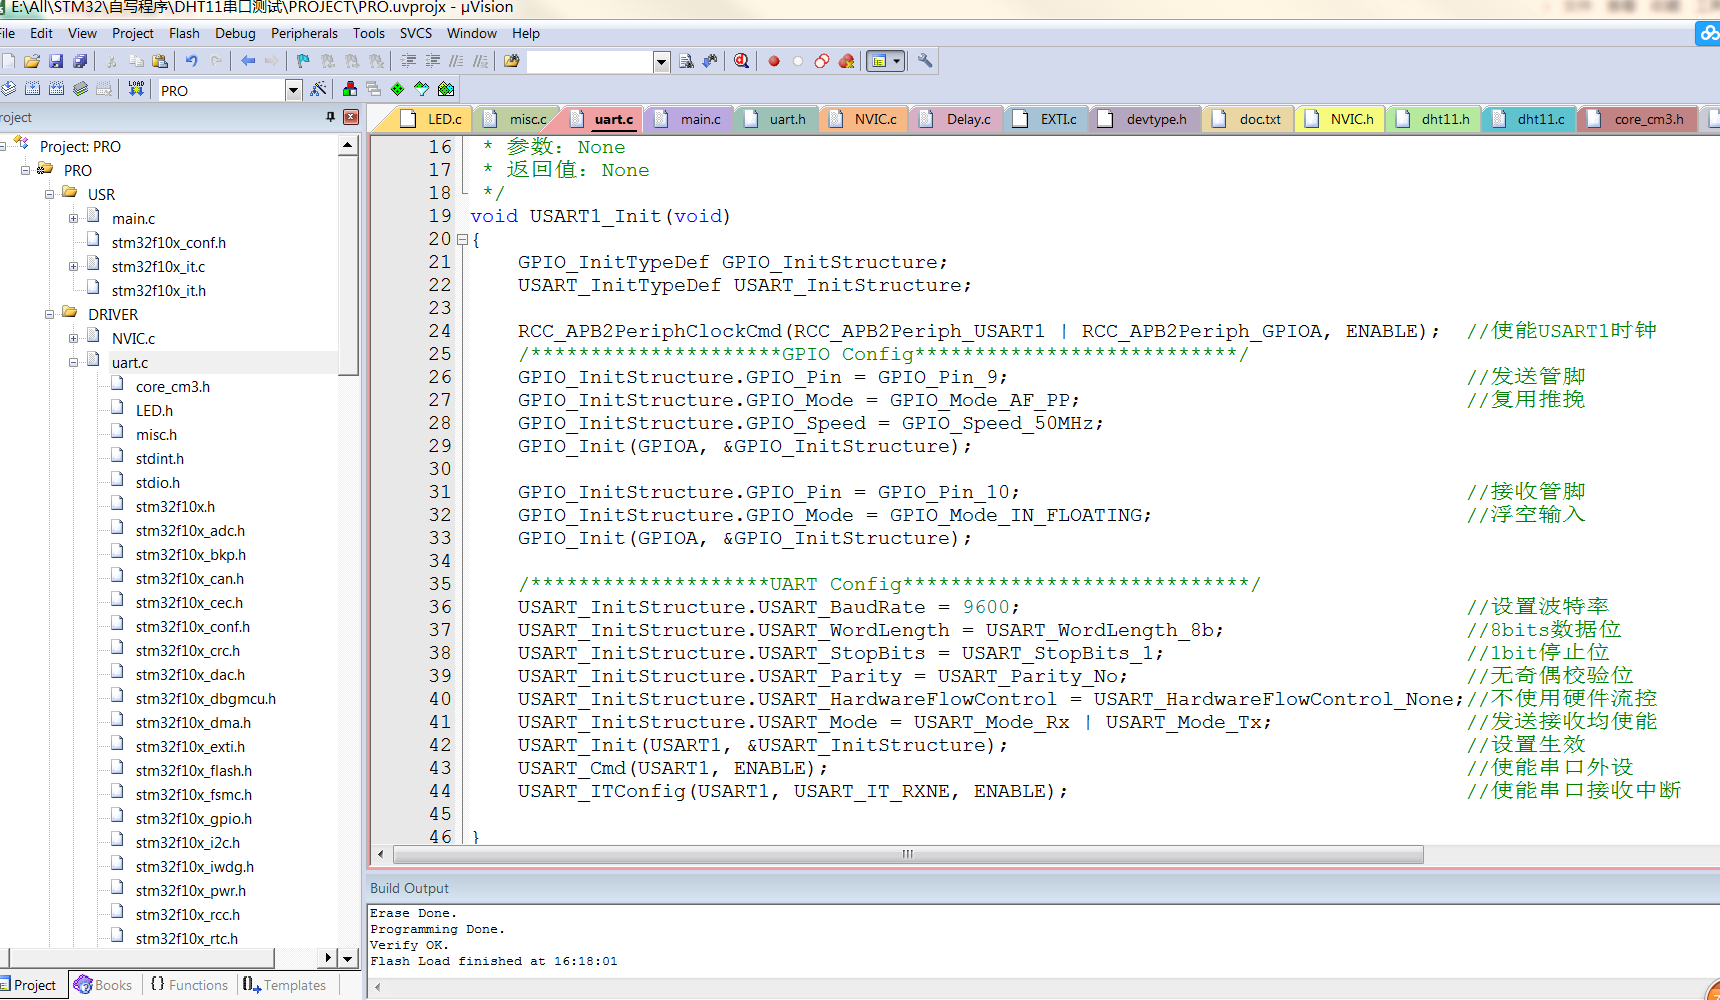Image resolution: width=1720 pixels, height=1000 pixels.
Task: Switch to the dht11.c editor tab
Action: (x=1528, y=119)
